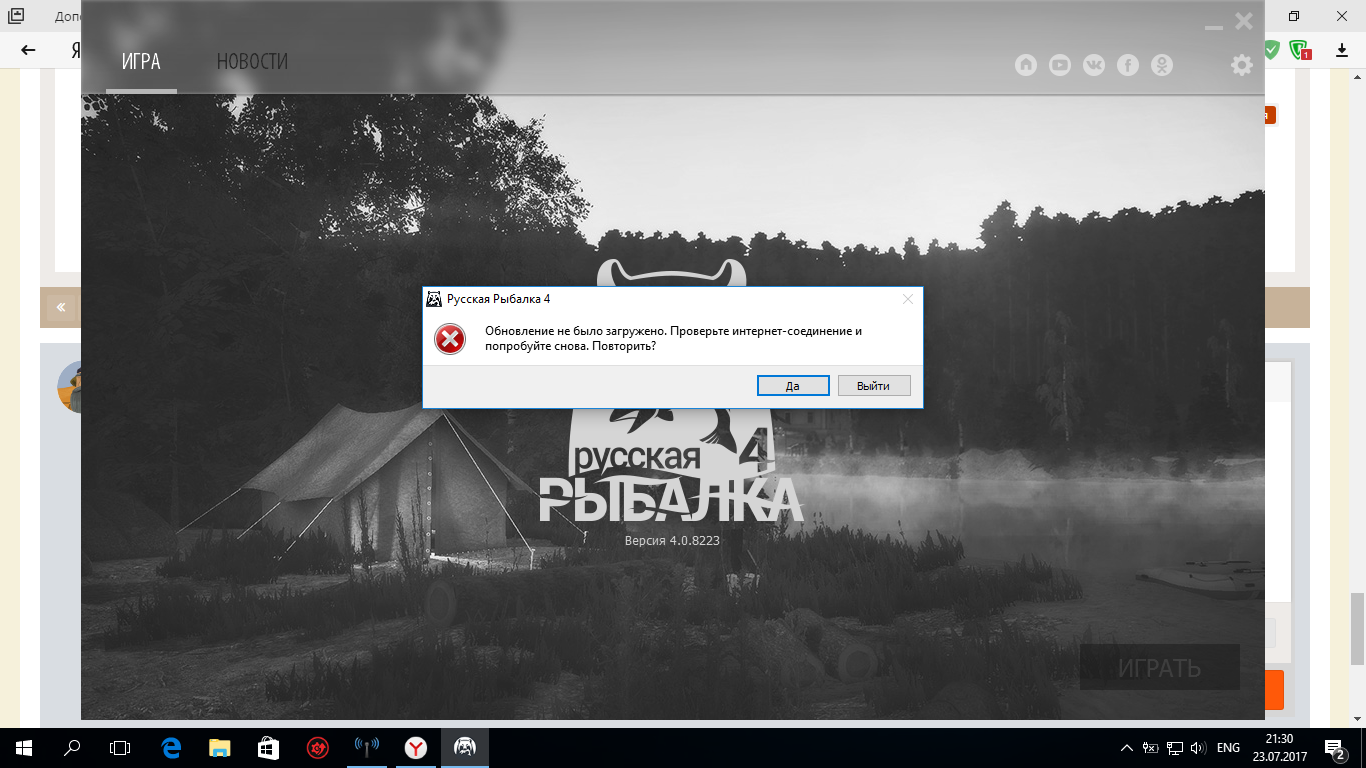This screenshot has width=1366, height=768.
Task: Click the user avatar on the browser page
Action: [x=69, y=387]
